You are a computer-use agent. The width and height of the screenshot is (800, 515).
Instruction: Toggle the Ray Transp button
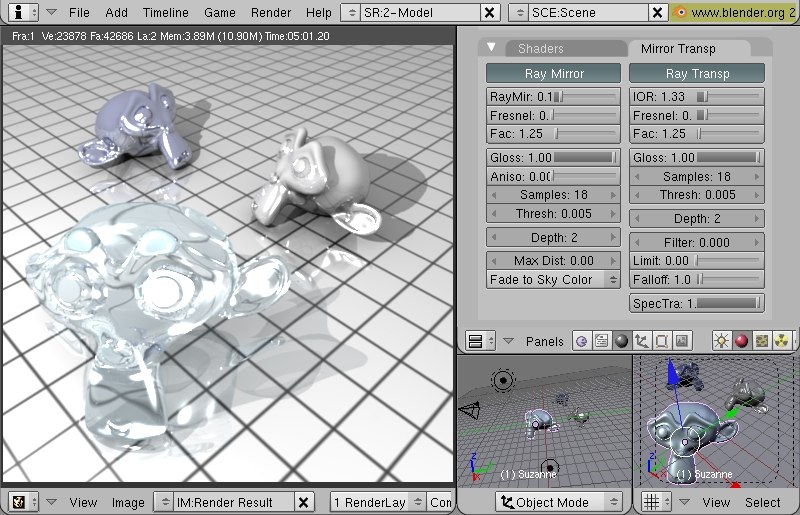pyautogui.click(x=697, y=73)
